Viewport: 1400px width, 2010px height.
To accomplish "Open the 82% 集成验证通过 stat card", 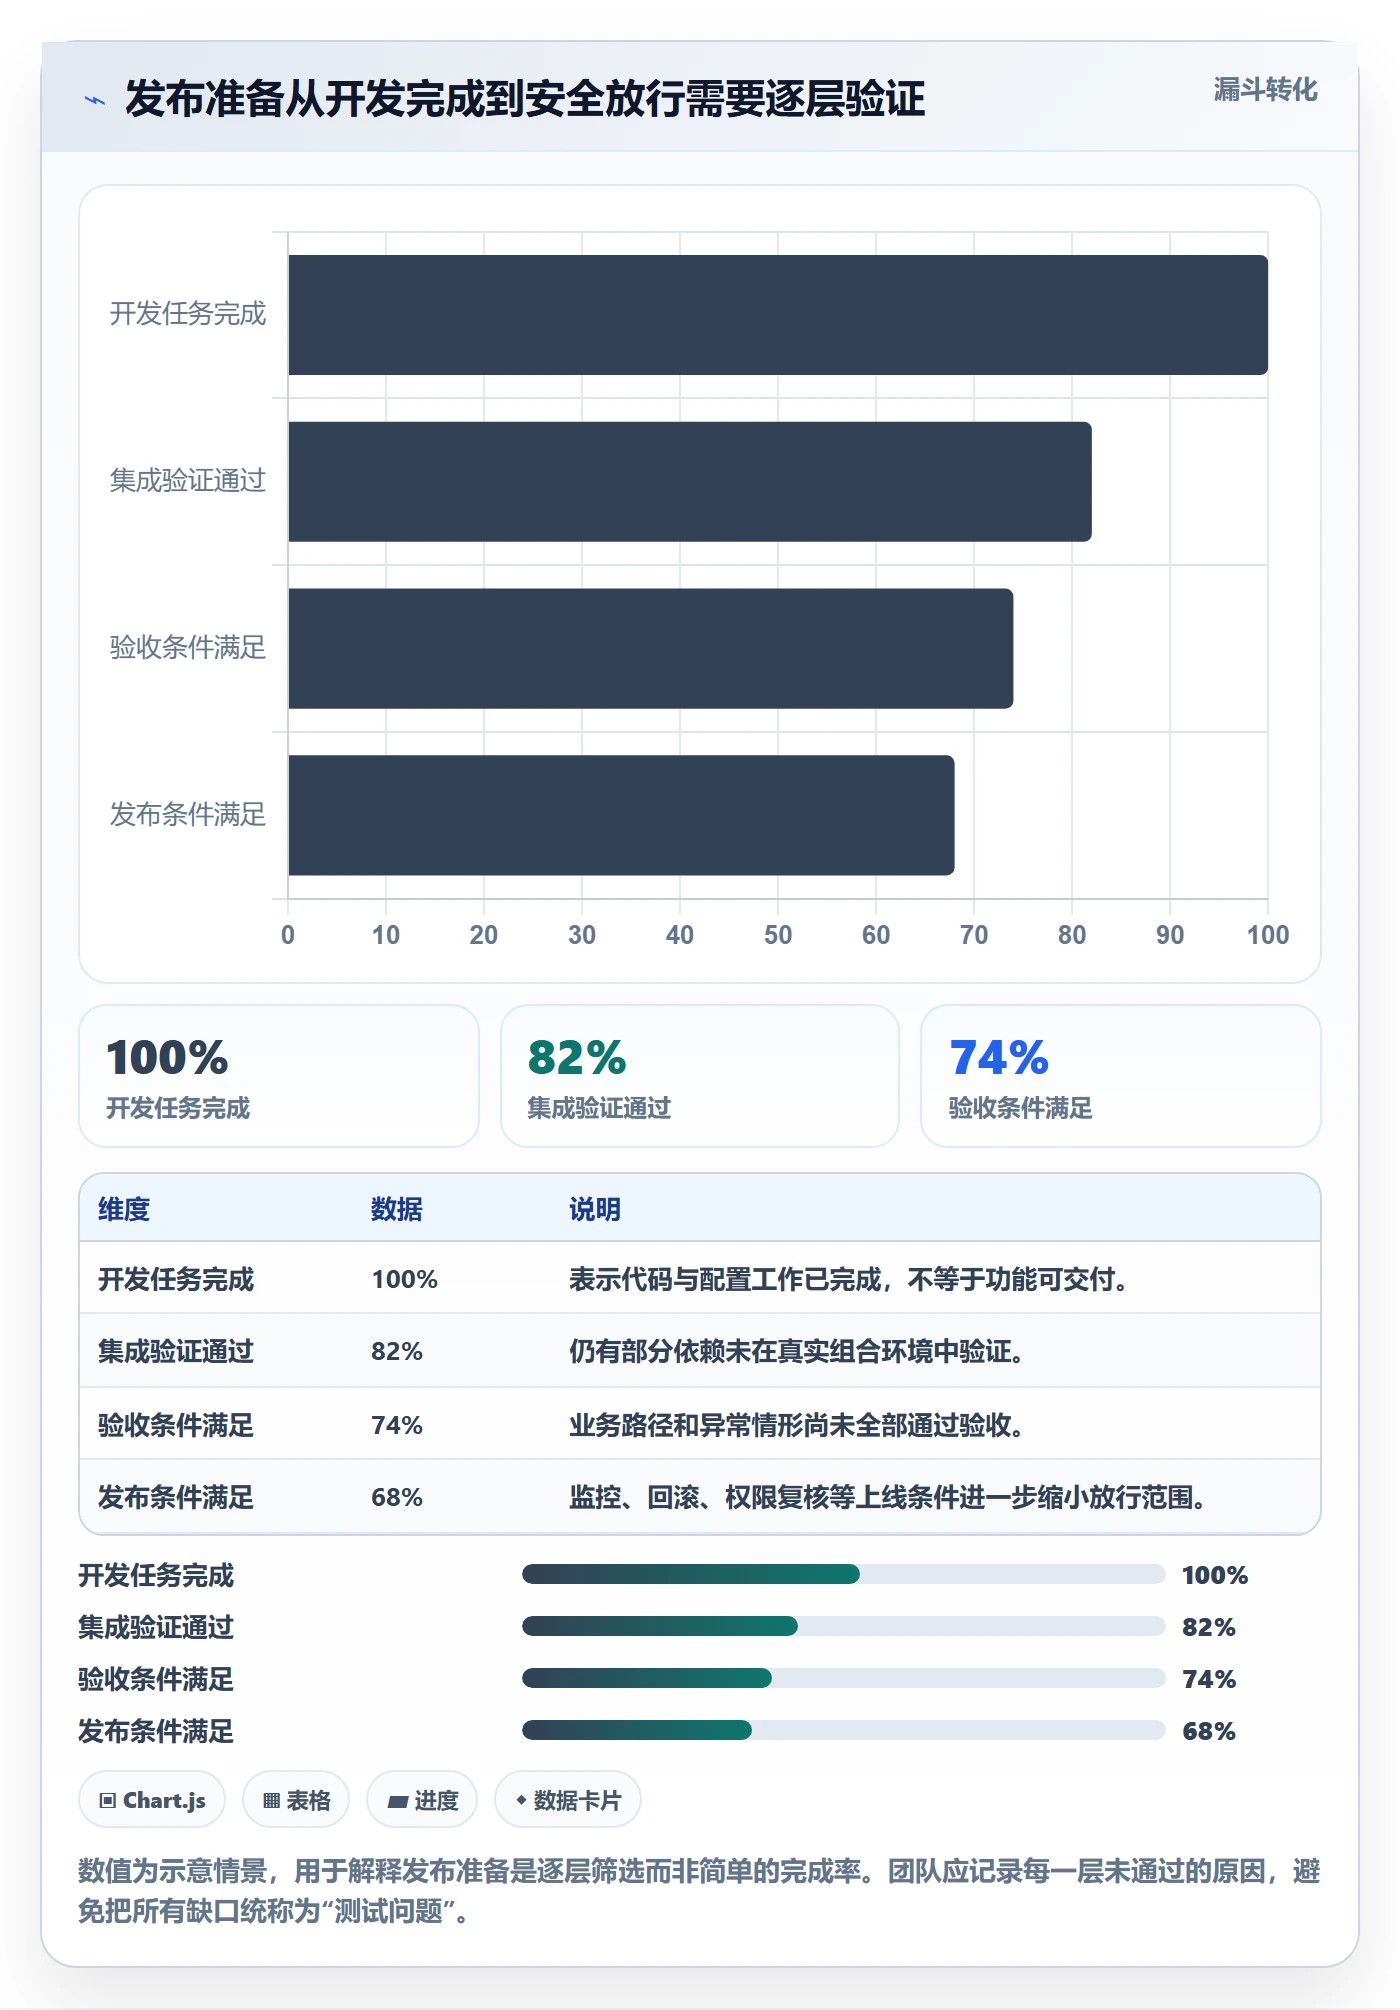I will pyautogui.click(x=700, y=1076).
